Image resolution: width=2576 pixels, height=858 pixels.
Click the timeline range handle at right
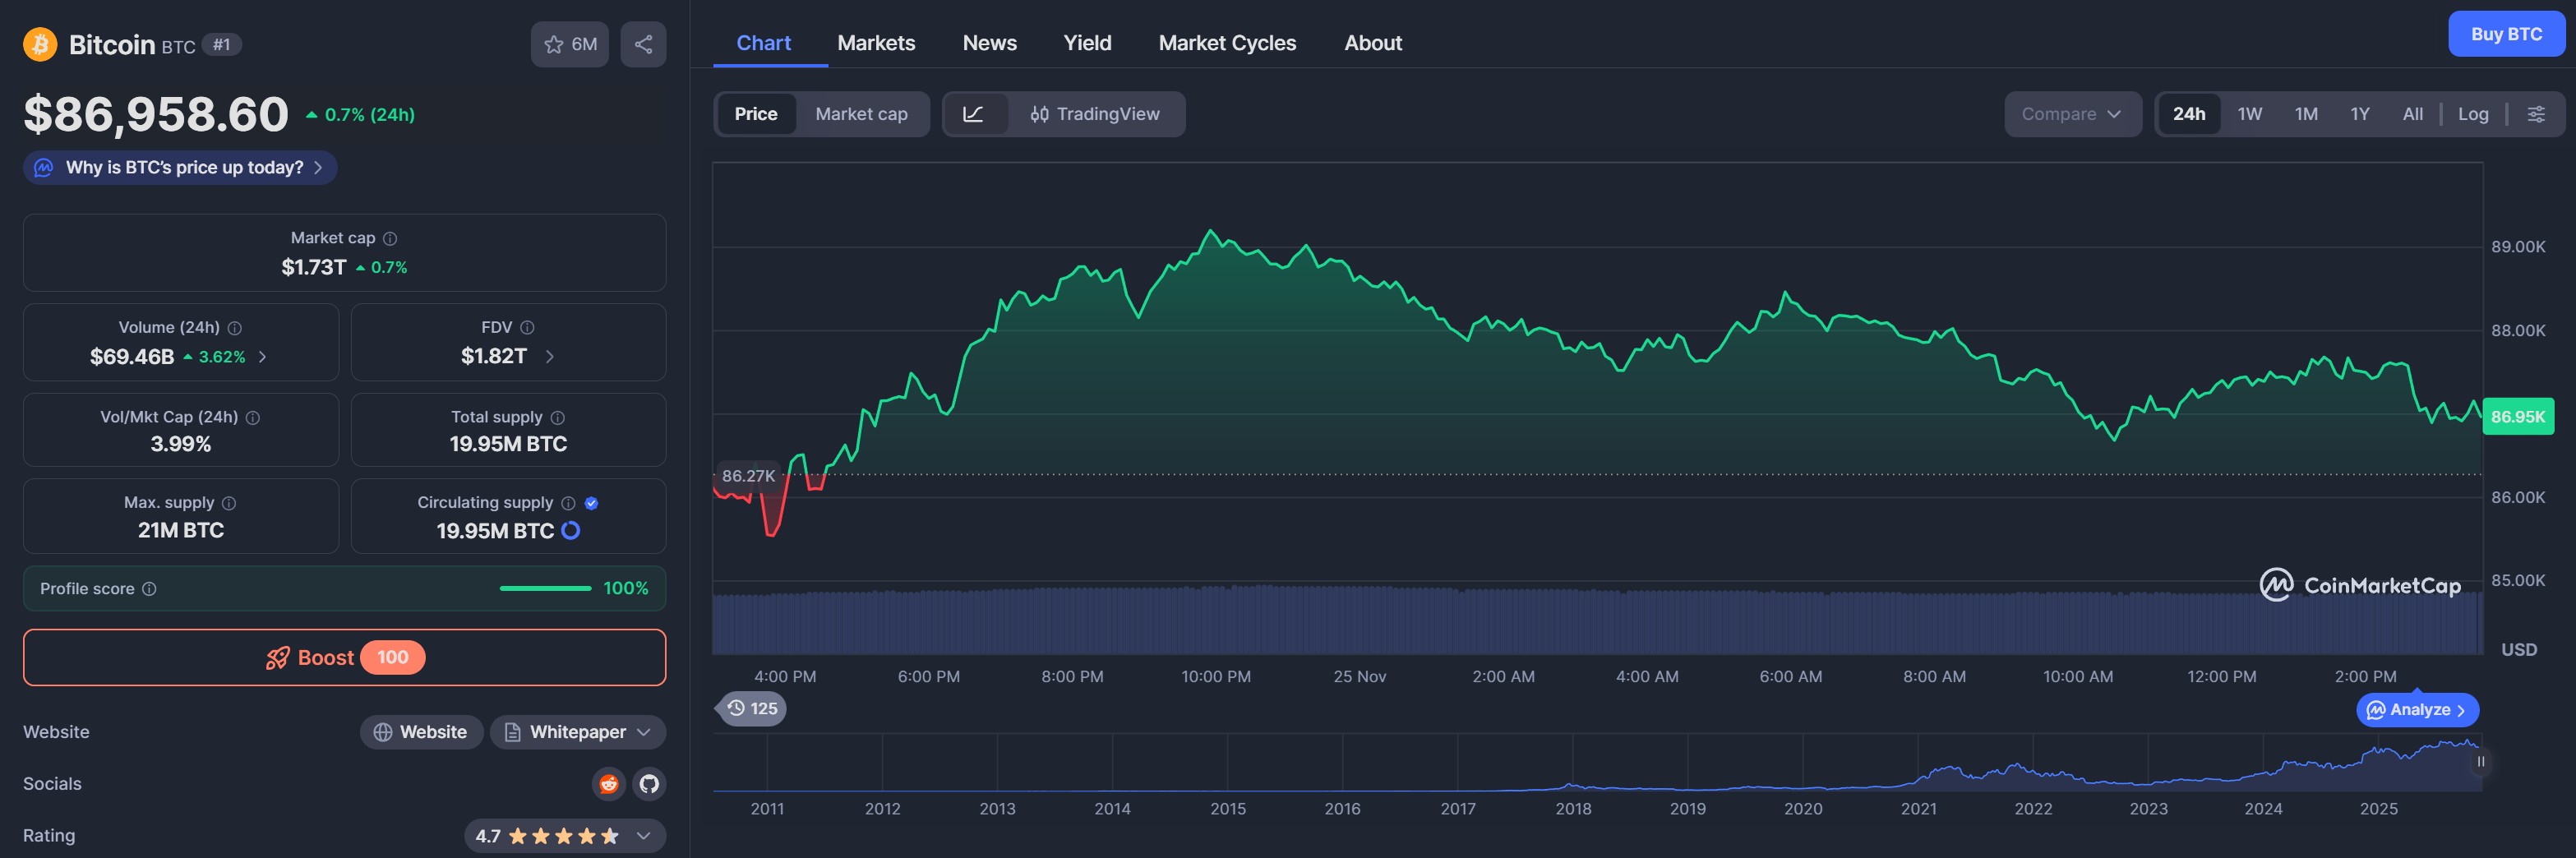[x=2480, y=762]
